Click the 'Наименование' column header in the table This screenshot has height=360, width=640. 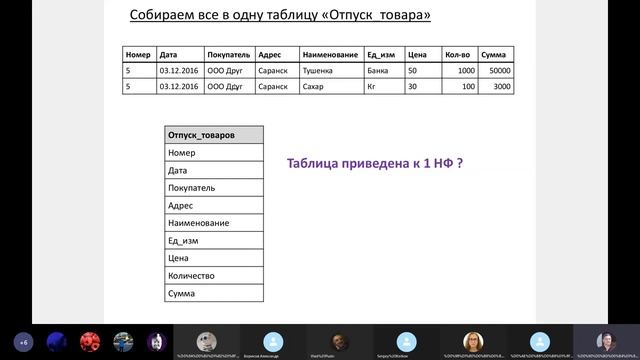pos(331,54)
